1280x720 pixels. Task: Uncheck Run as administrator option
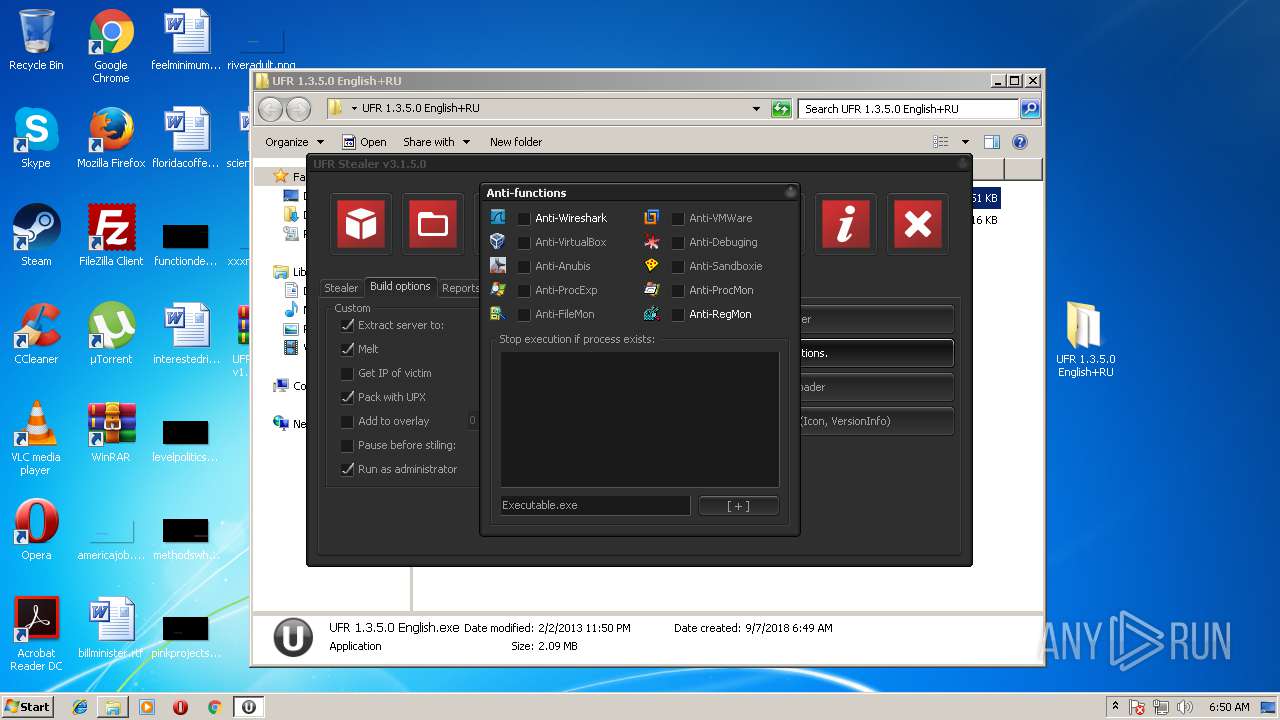(347, 469)
